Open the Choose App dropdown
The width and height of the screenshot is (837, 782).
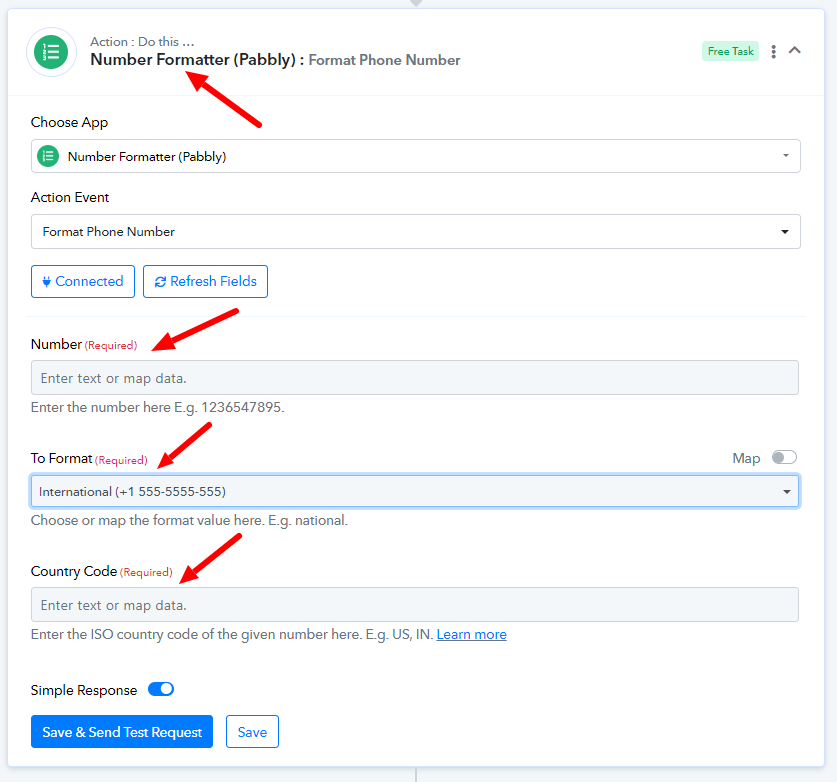[x=415, y=156]
